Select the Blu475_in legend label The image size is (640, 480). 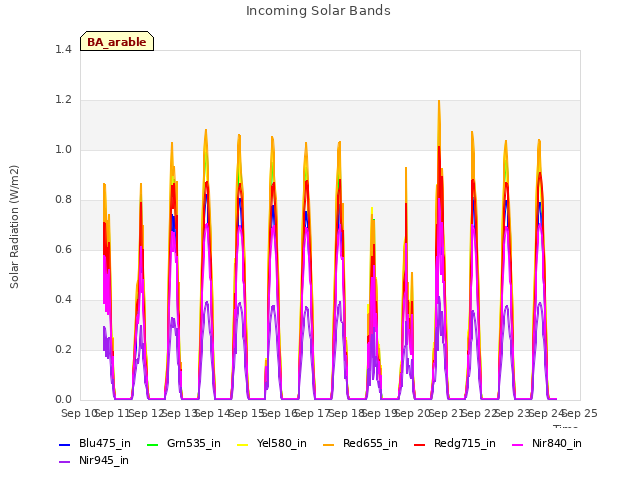click(105, 444)
